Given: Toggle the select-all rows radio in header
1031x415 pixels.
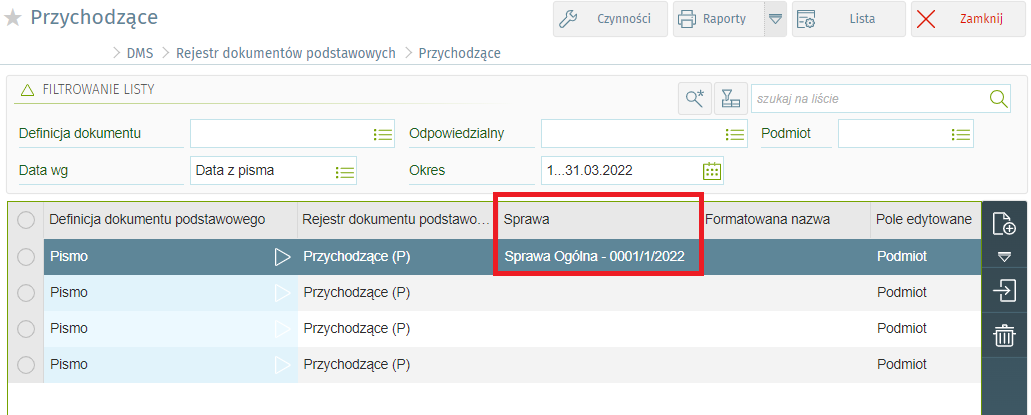Looking at the screenshot, I should point(26,220).
